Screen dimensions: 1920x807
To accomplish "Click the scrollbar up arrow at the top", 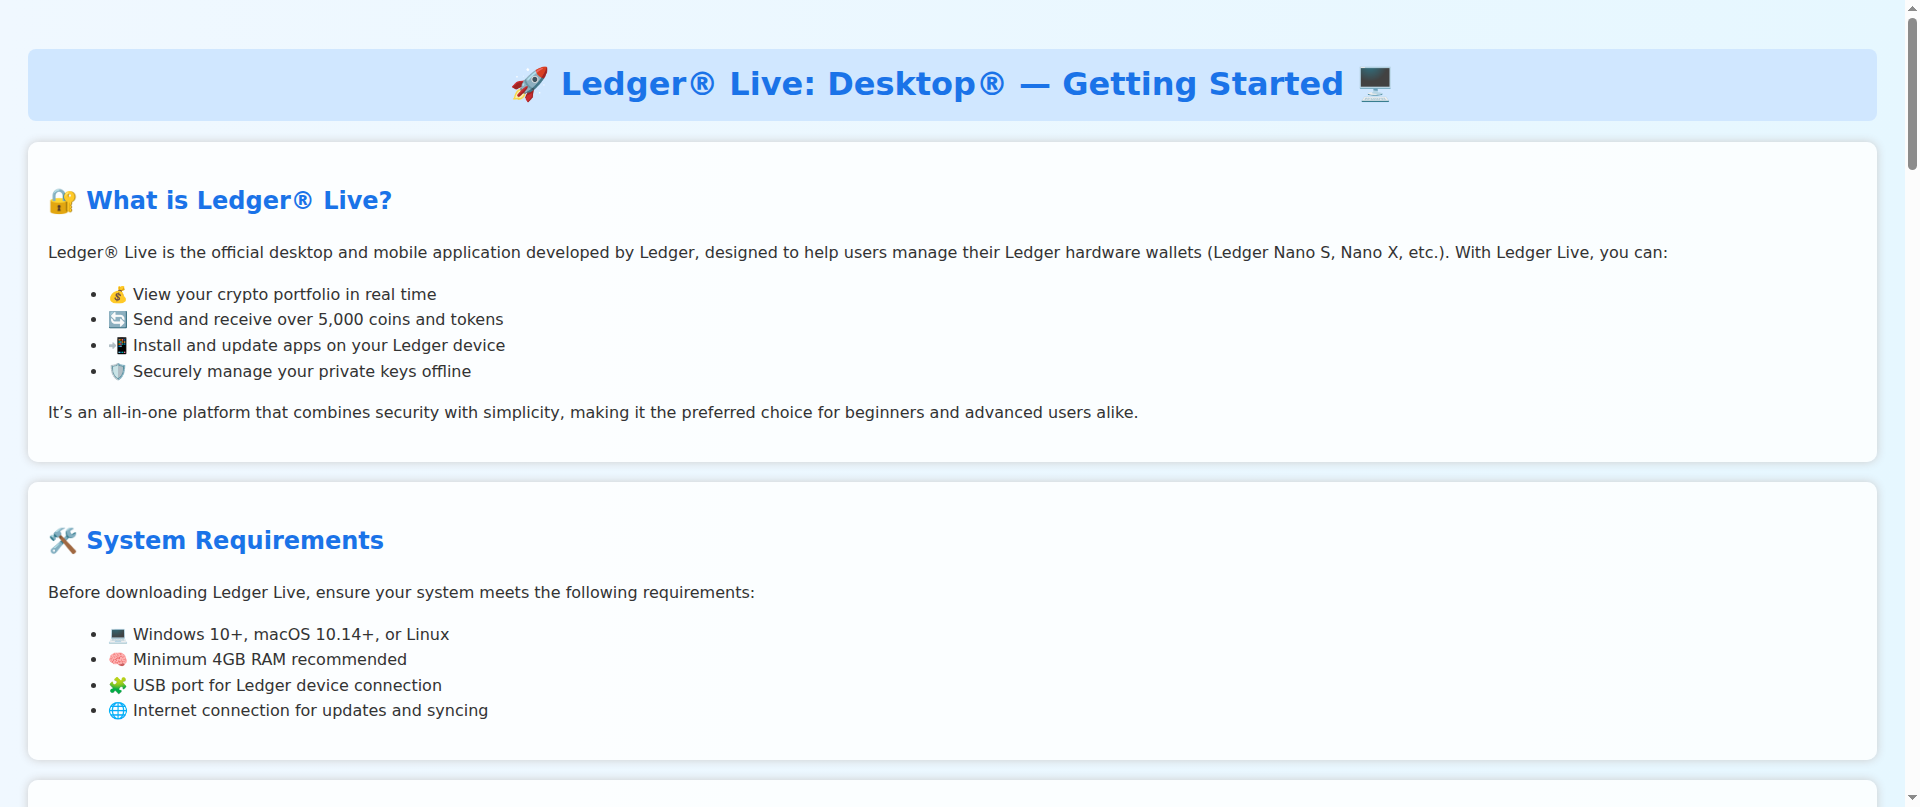I will point(1912,7).
